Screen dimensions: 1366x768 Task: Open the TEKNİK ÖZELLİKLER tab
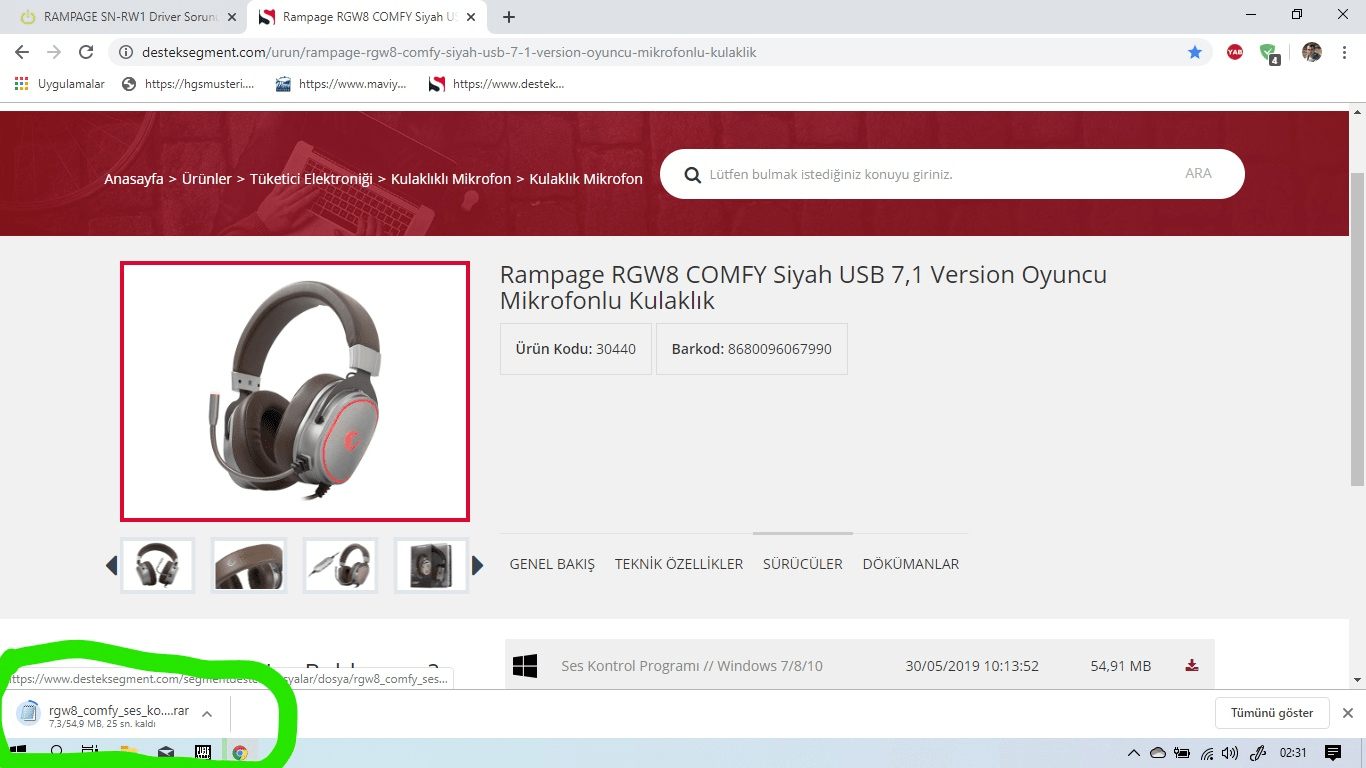pos(679,564)
